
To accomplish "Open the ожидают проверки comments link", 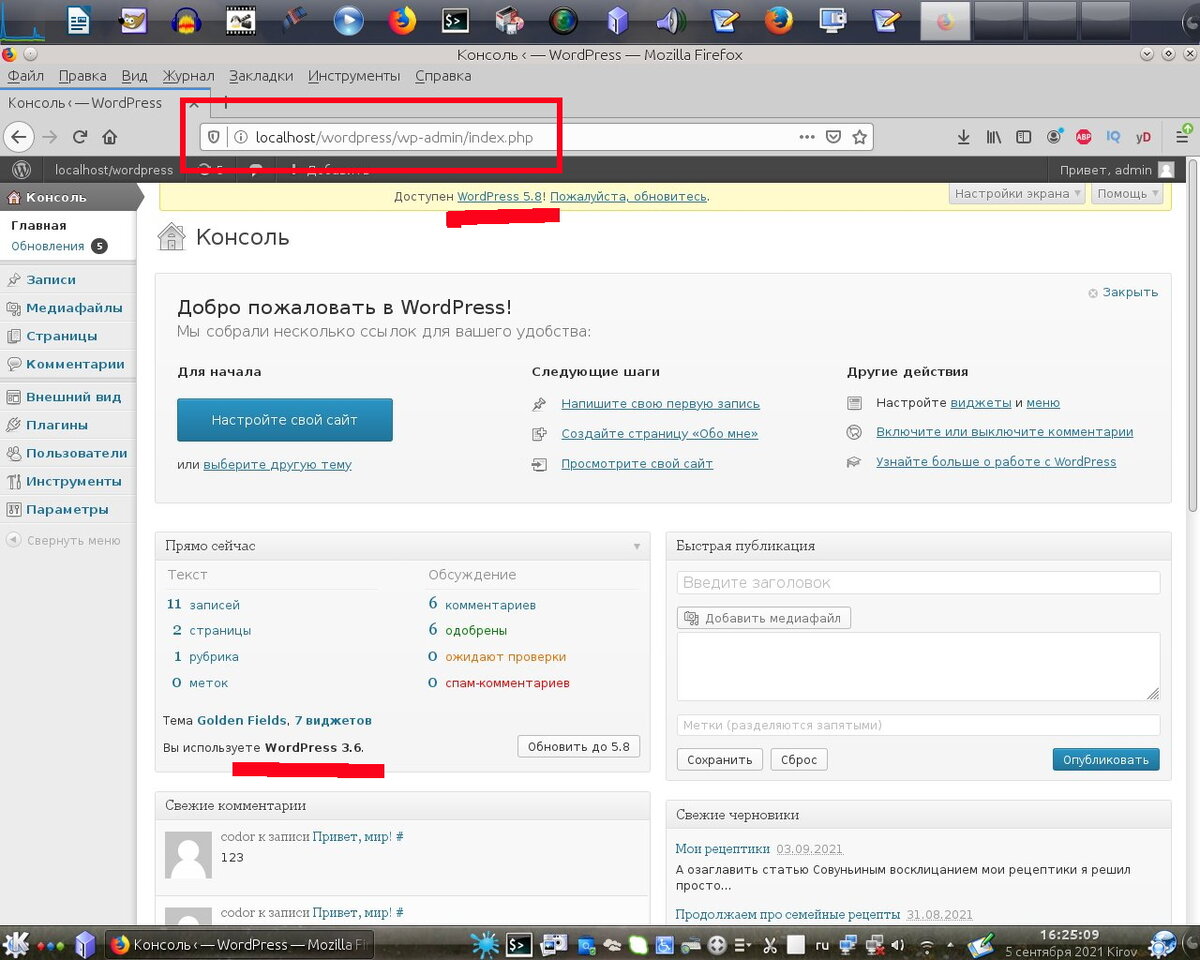I will [x=505, y=657].
